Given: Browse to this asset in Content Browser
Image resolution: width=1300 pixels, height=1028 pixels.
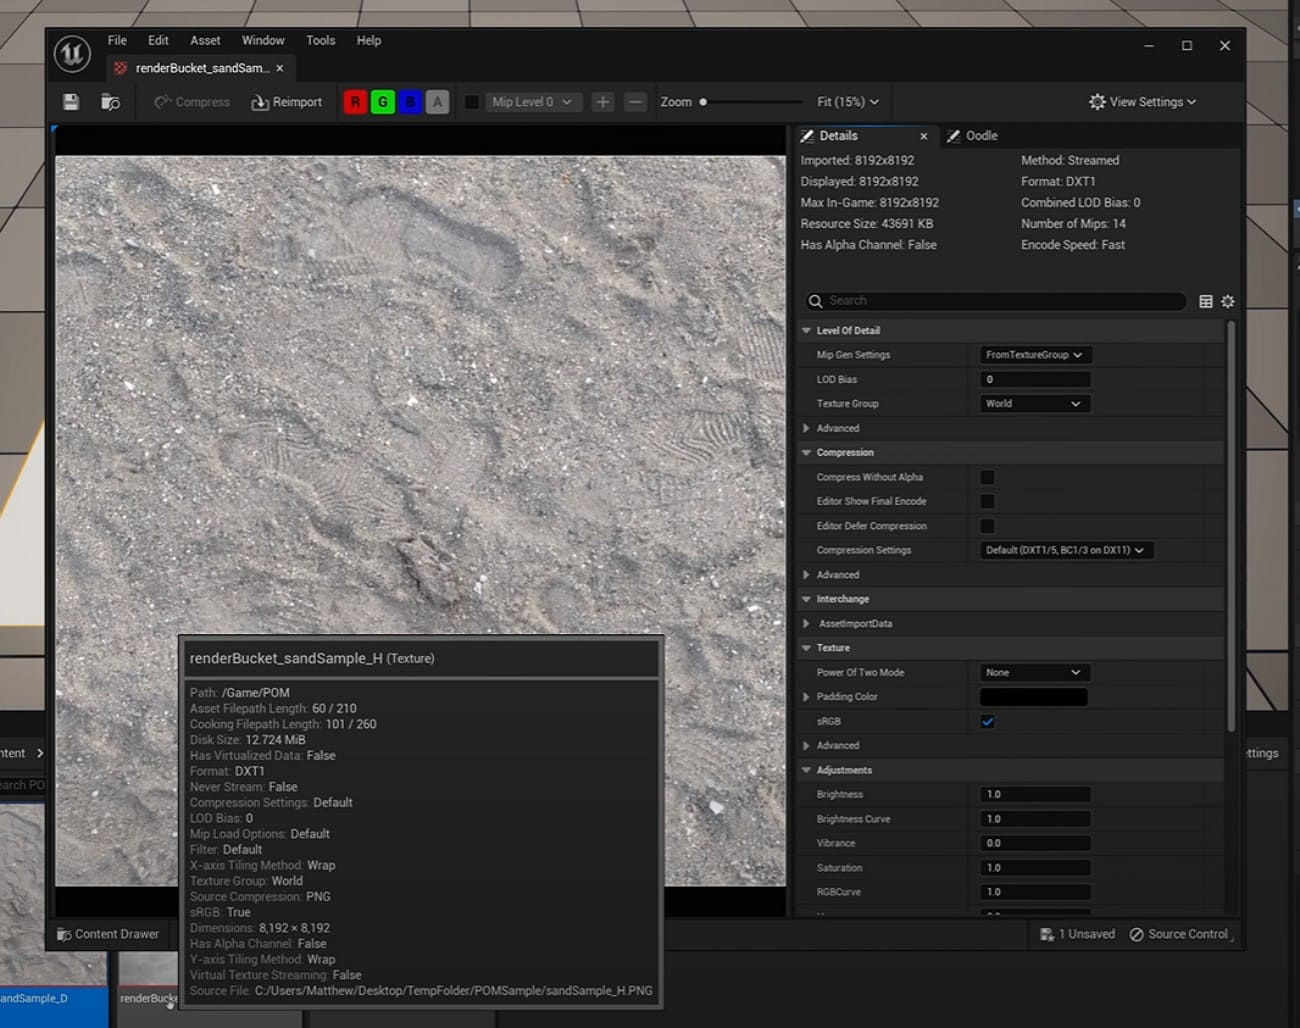Looking at the screenshot, I should point(110,101).
